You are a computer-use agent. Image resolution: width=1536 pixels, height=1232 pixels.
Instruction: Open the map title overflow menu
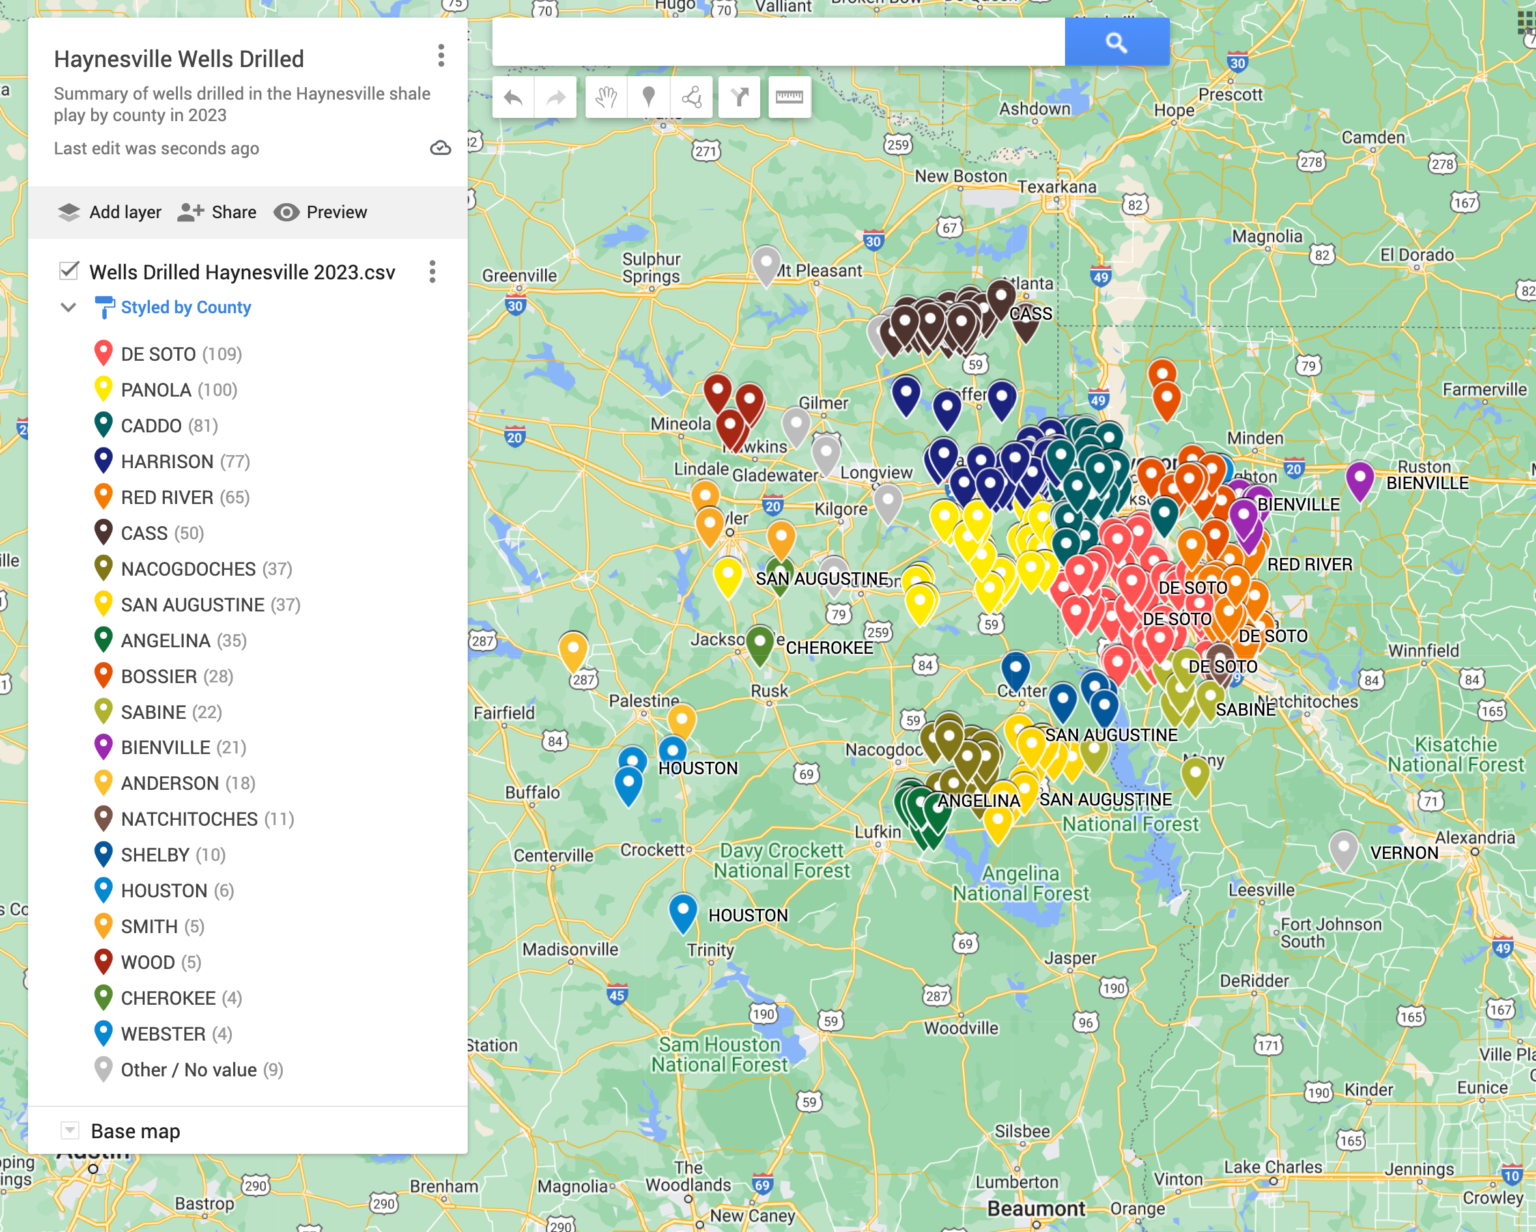pyautogui.click(x=441, y=56)
